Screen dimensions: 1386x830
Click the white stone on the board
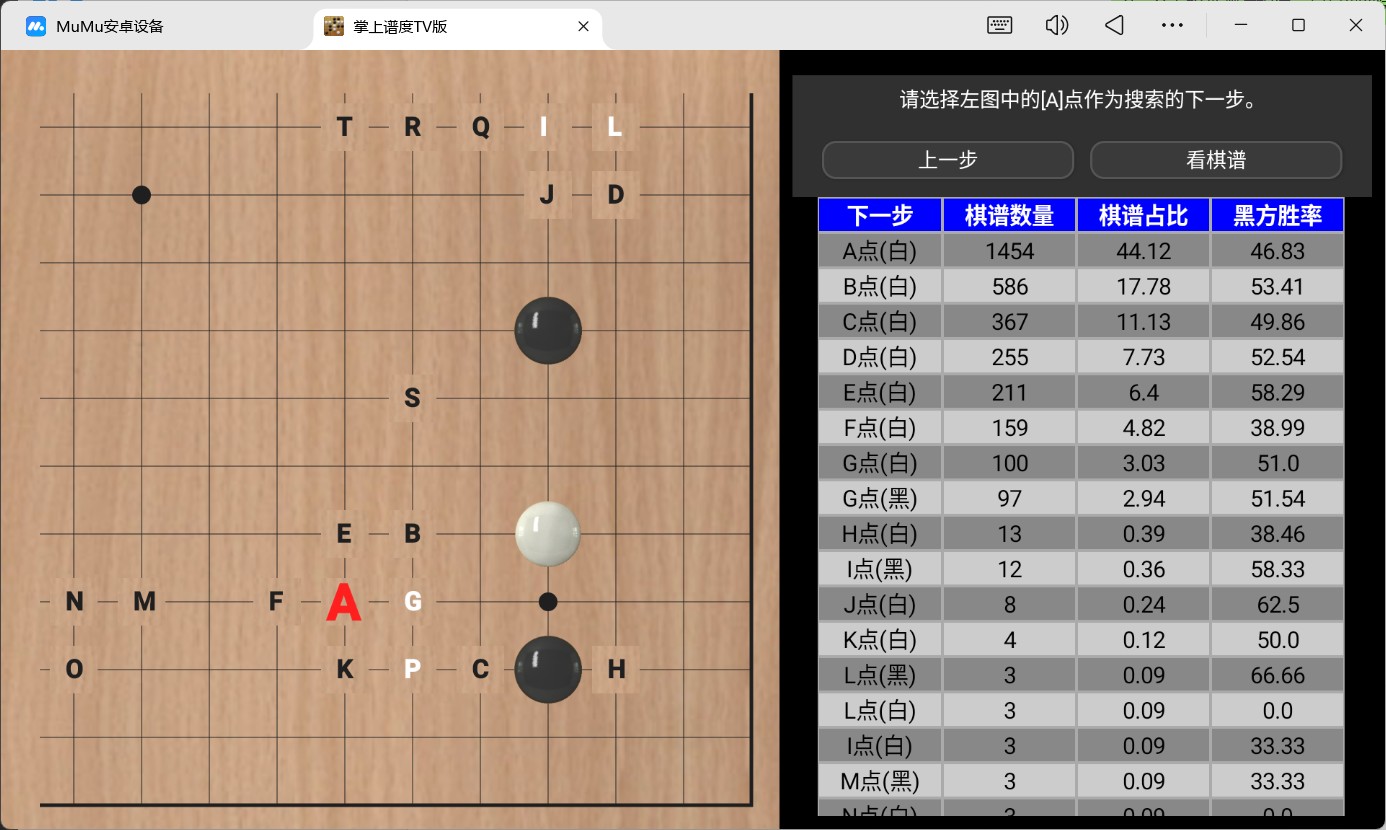(x=547, y=534)
